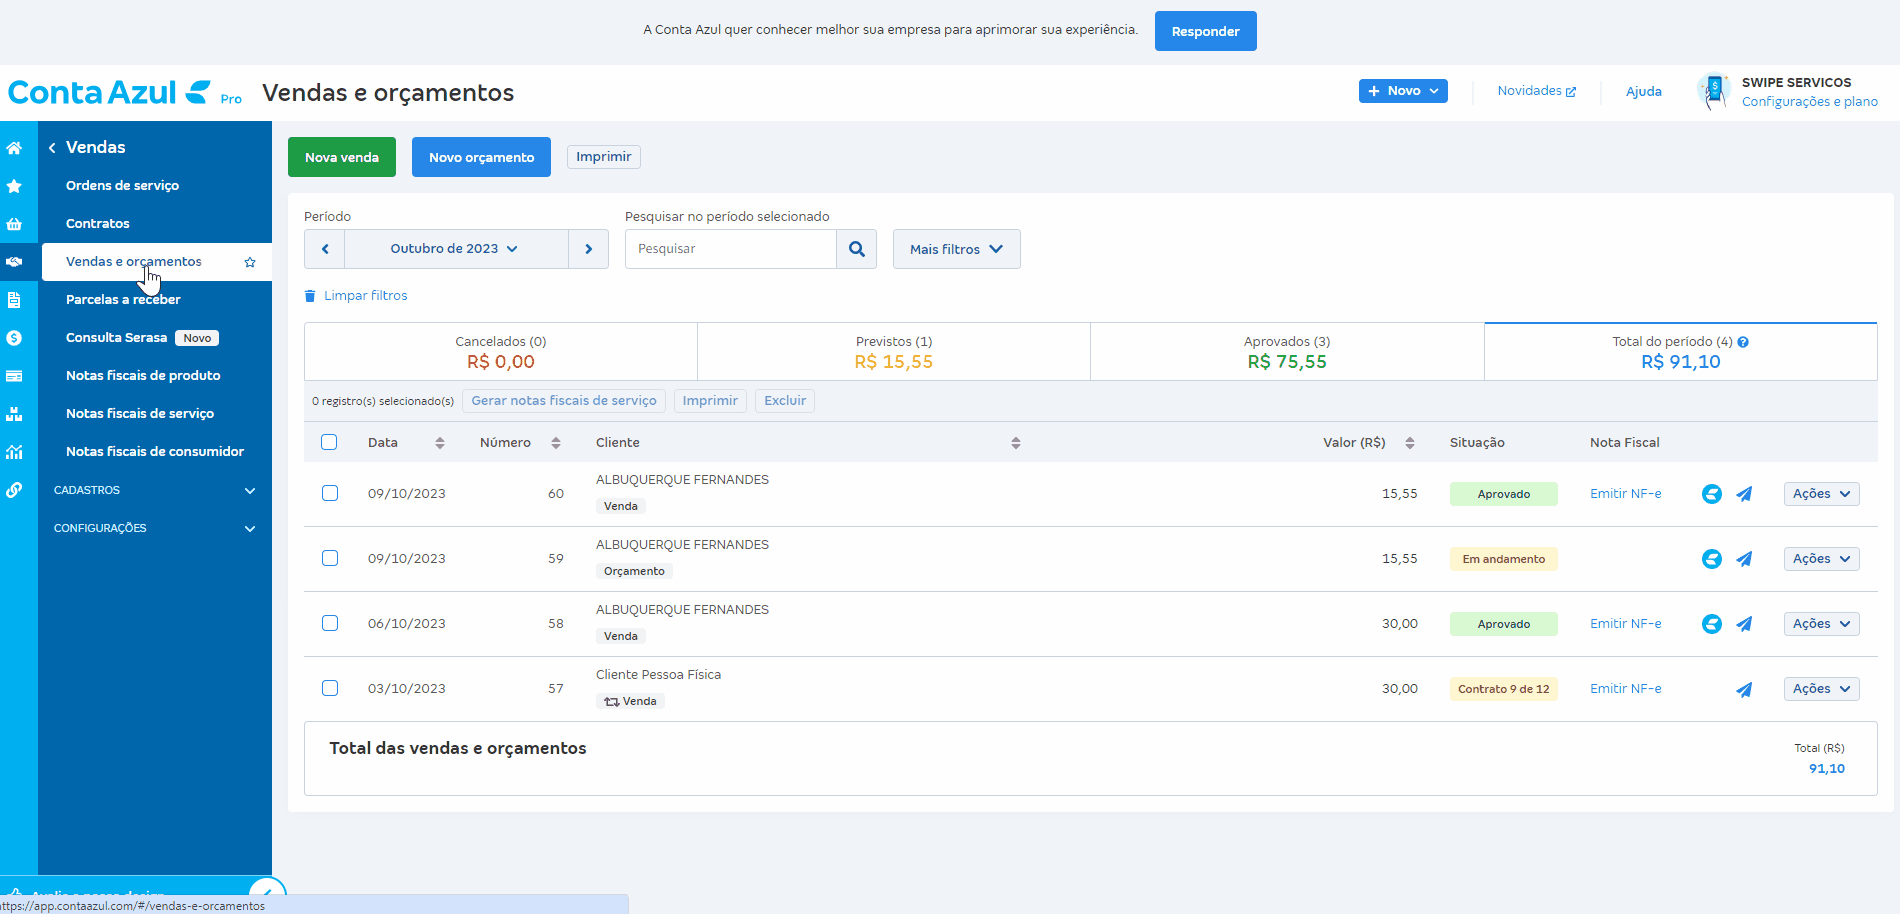The height and width of the screenshot is (914, 1900).
Task: Click Emitir NF-e link for sale 58
Action: tap(1625, 624)
